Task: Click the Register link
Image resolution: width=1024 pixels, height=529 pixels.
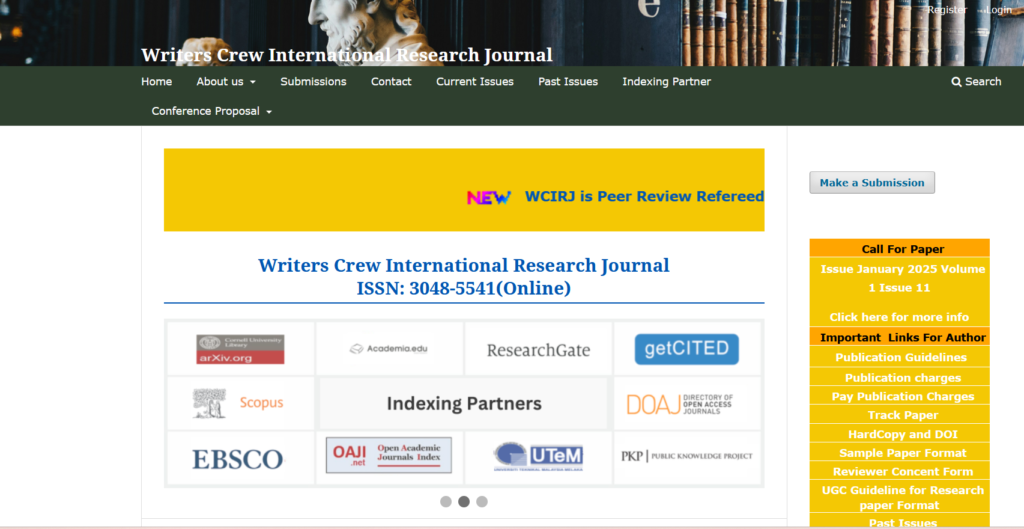Action: pyautogui.click(x=947, y=10)
